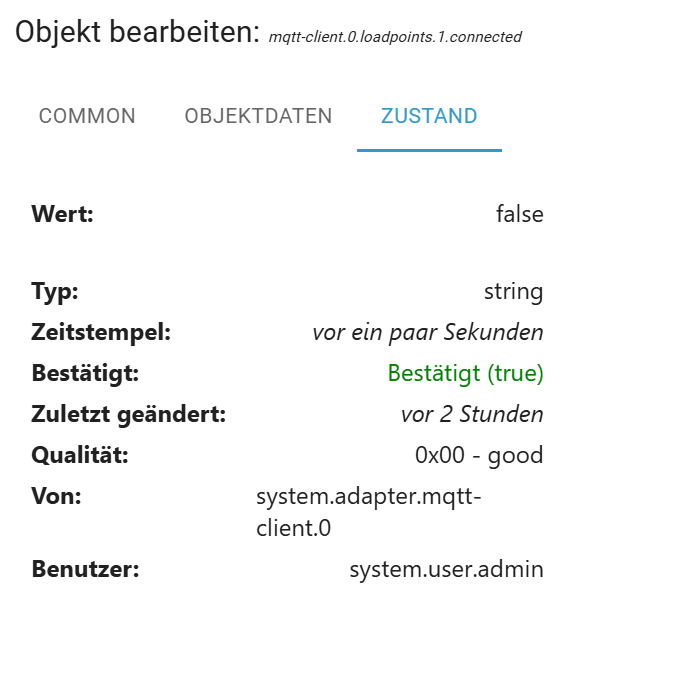Click the object ID mqtt-client.0.loadpoints.1.connected
The image size is (673, 691).
point(395,37)
